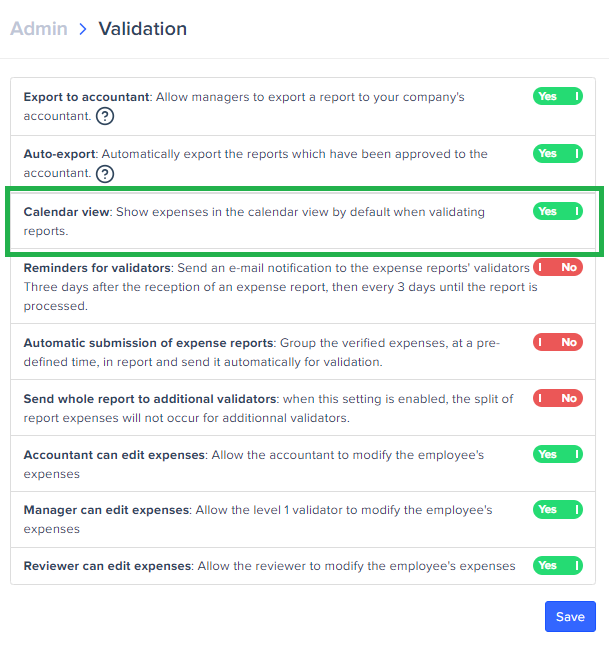Screen dimensions: 616x659
Task: Toggle the Calendar view setting off
Action: point(557,211)
